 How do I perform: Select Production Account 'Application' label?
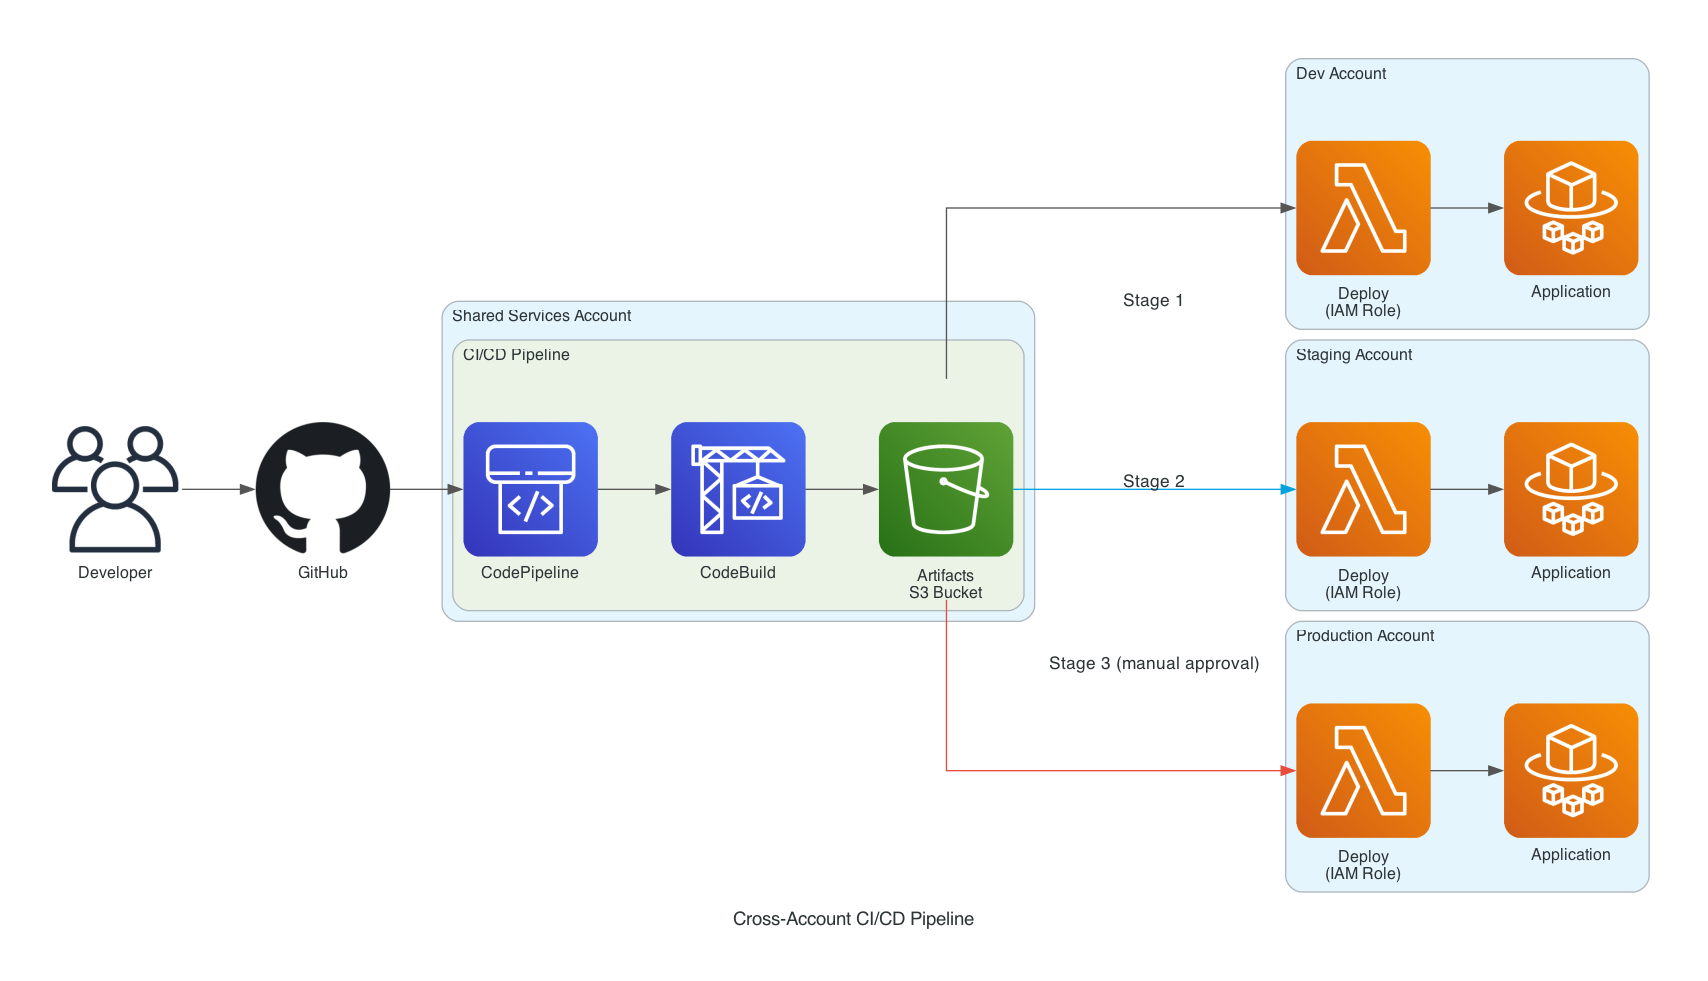(x=1571, y=855)
